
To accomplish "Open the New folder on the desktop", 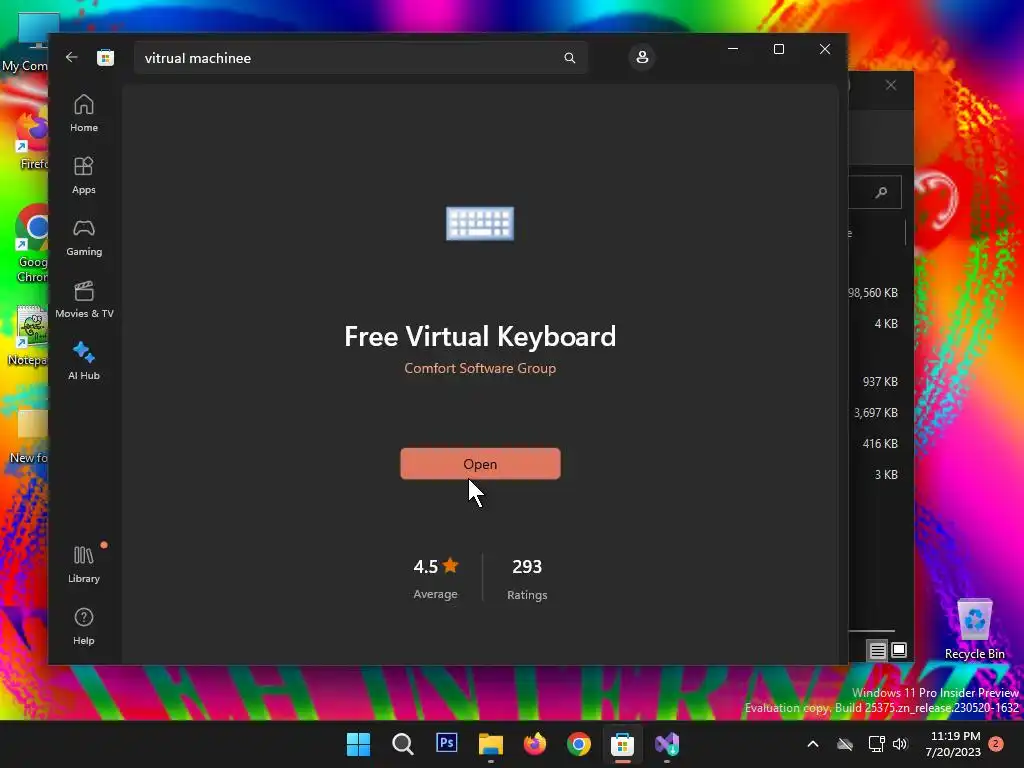I will coord(29,436).
